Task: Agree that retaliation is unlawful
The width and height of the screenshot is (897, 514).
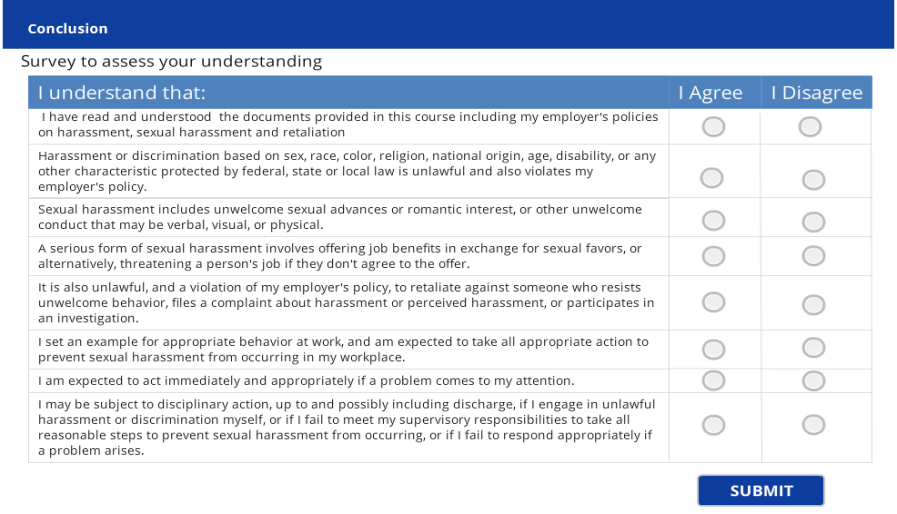Action: click(713, 302)
